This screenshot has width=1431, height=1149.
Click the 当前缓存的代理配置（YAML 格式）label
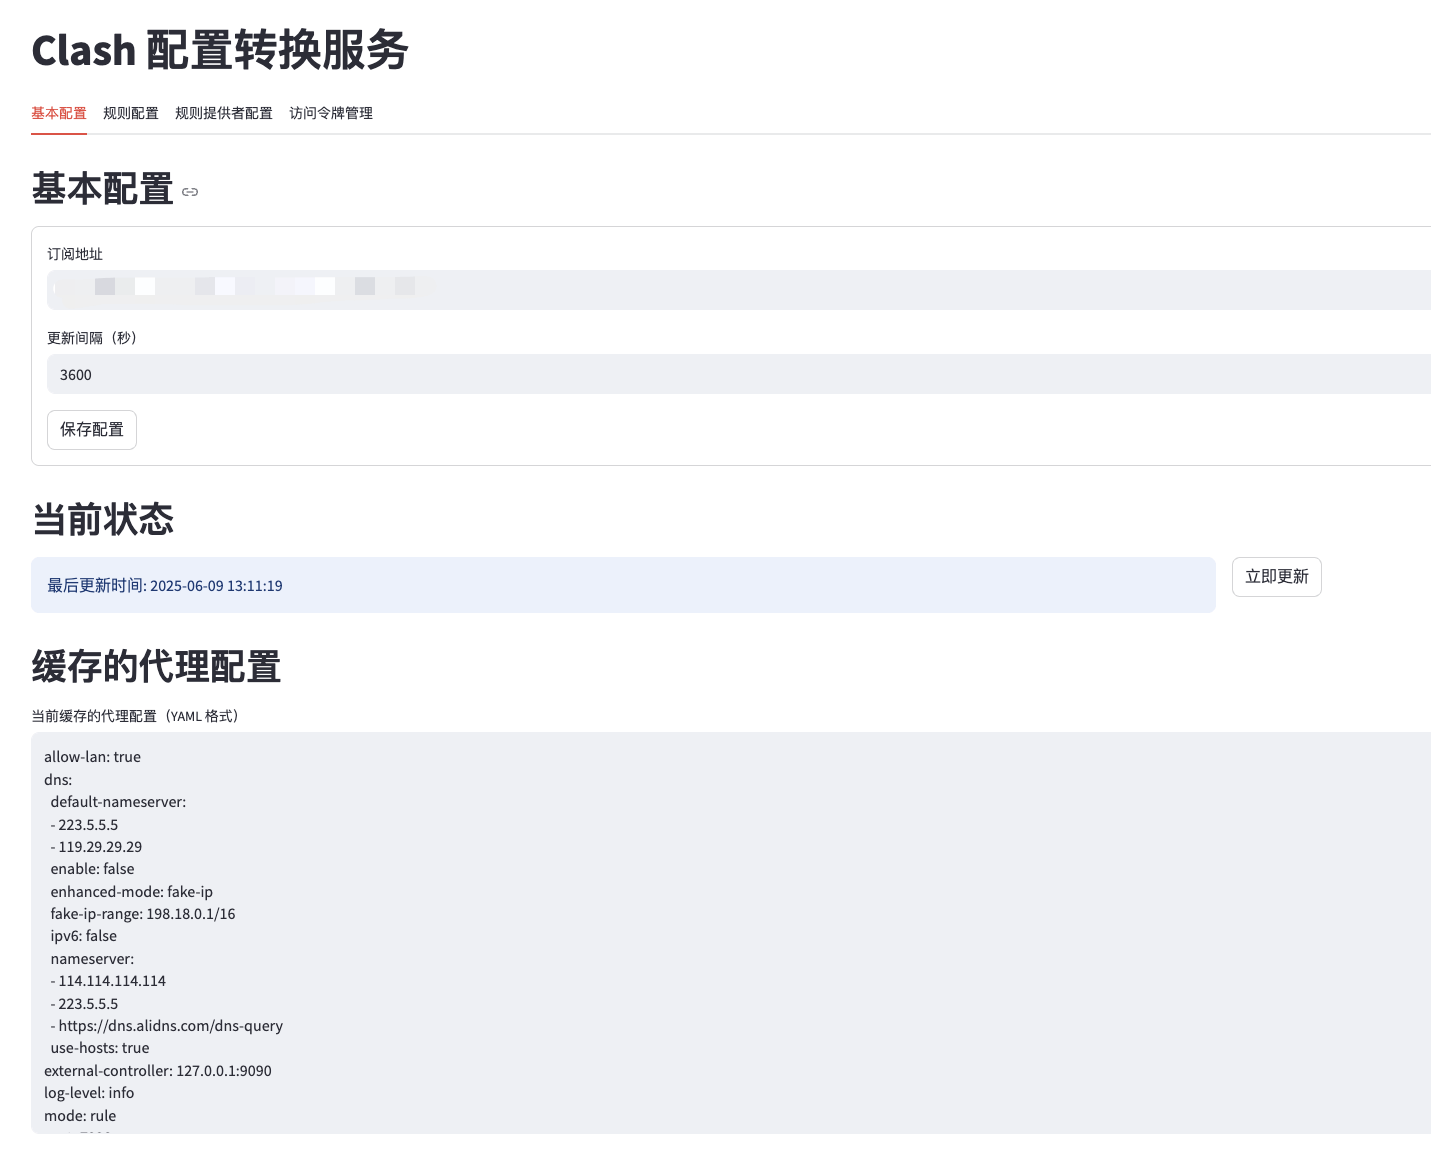click(135, 716)
